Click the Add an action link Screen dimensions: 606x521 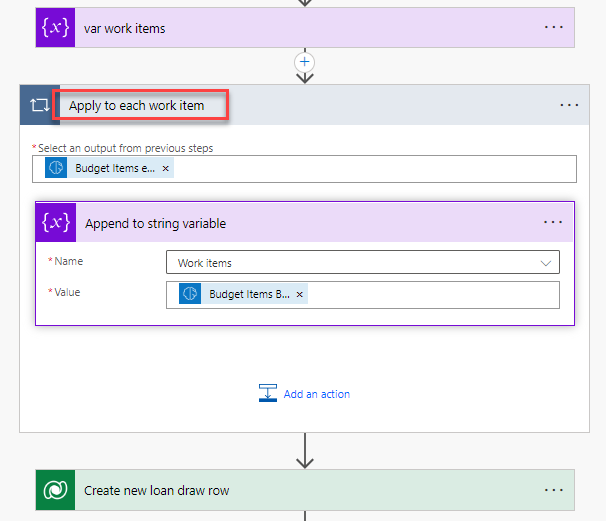(x=316, y=394)
